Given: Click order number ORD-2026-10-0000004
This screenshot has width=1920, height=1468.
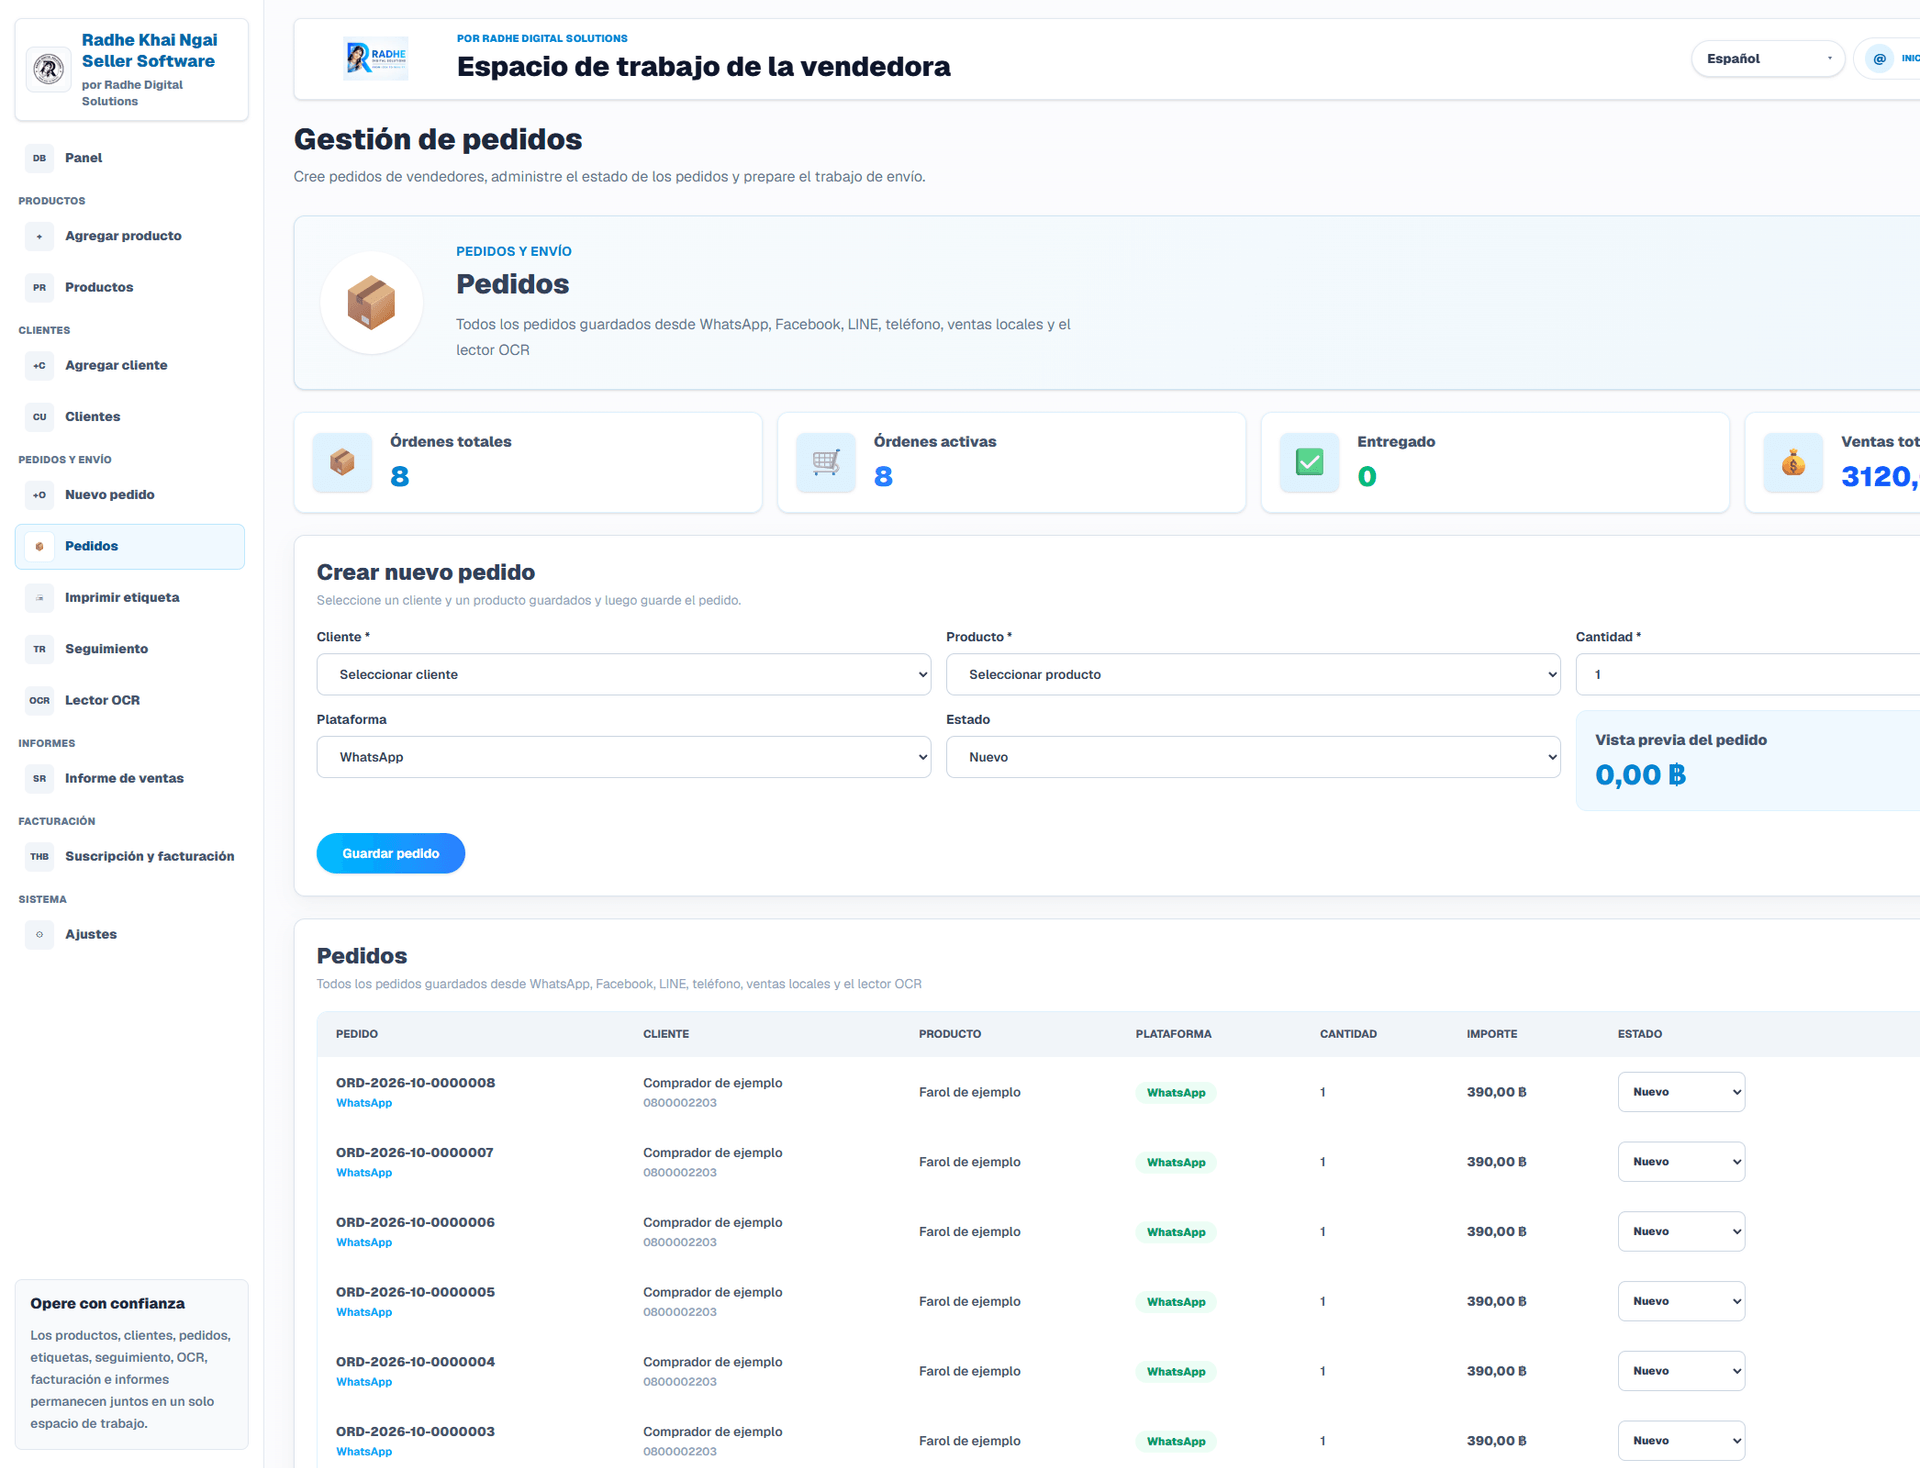Looking at the screenshot, I should point(415,1362).
